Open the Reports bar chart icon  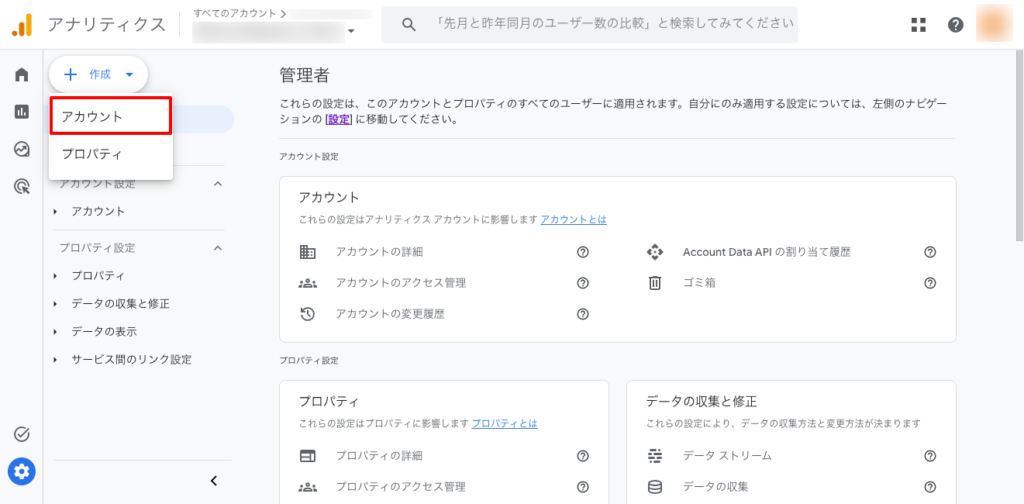21,112
